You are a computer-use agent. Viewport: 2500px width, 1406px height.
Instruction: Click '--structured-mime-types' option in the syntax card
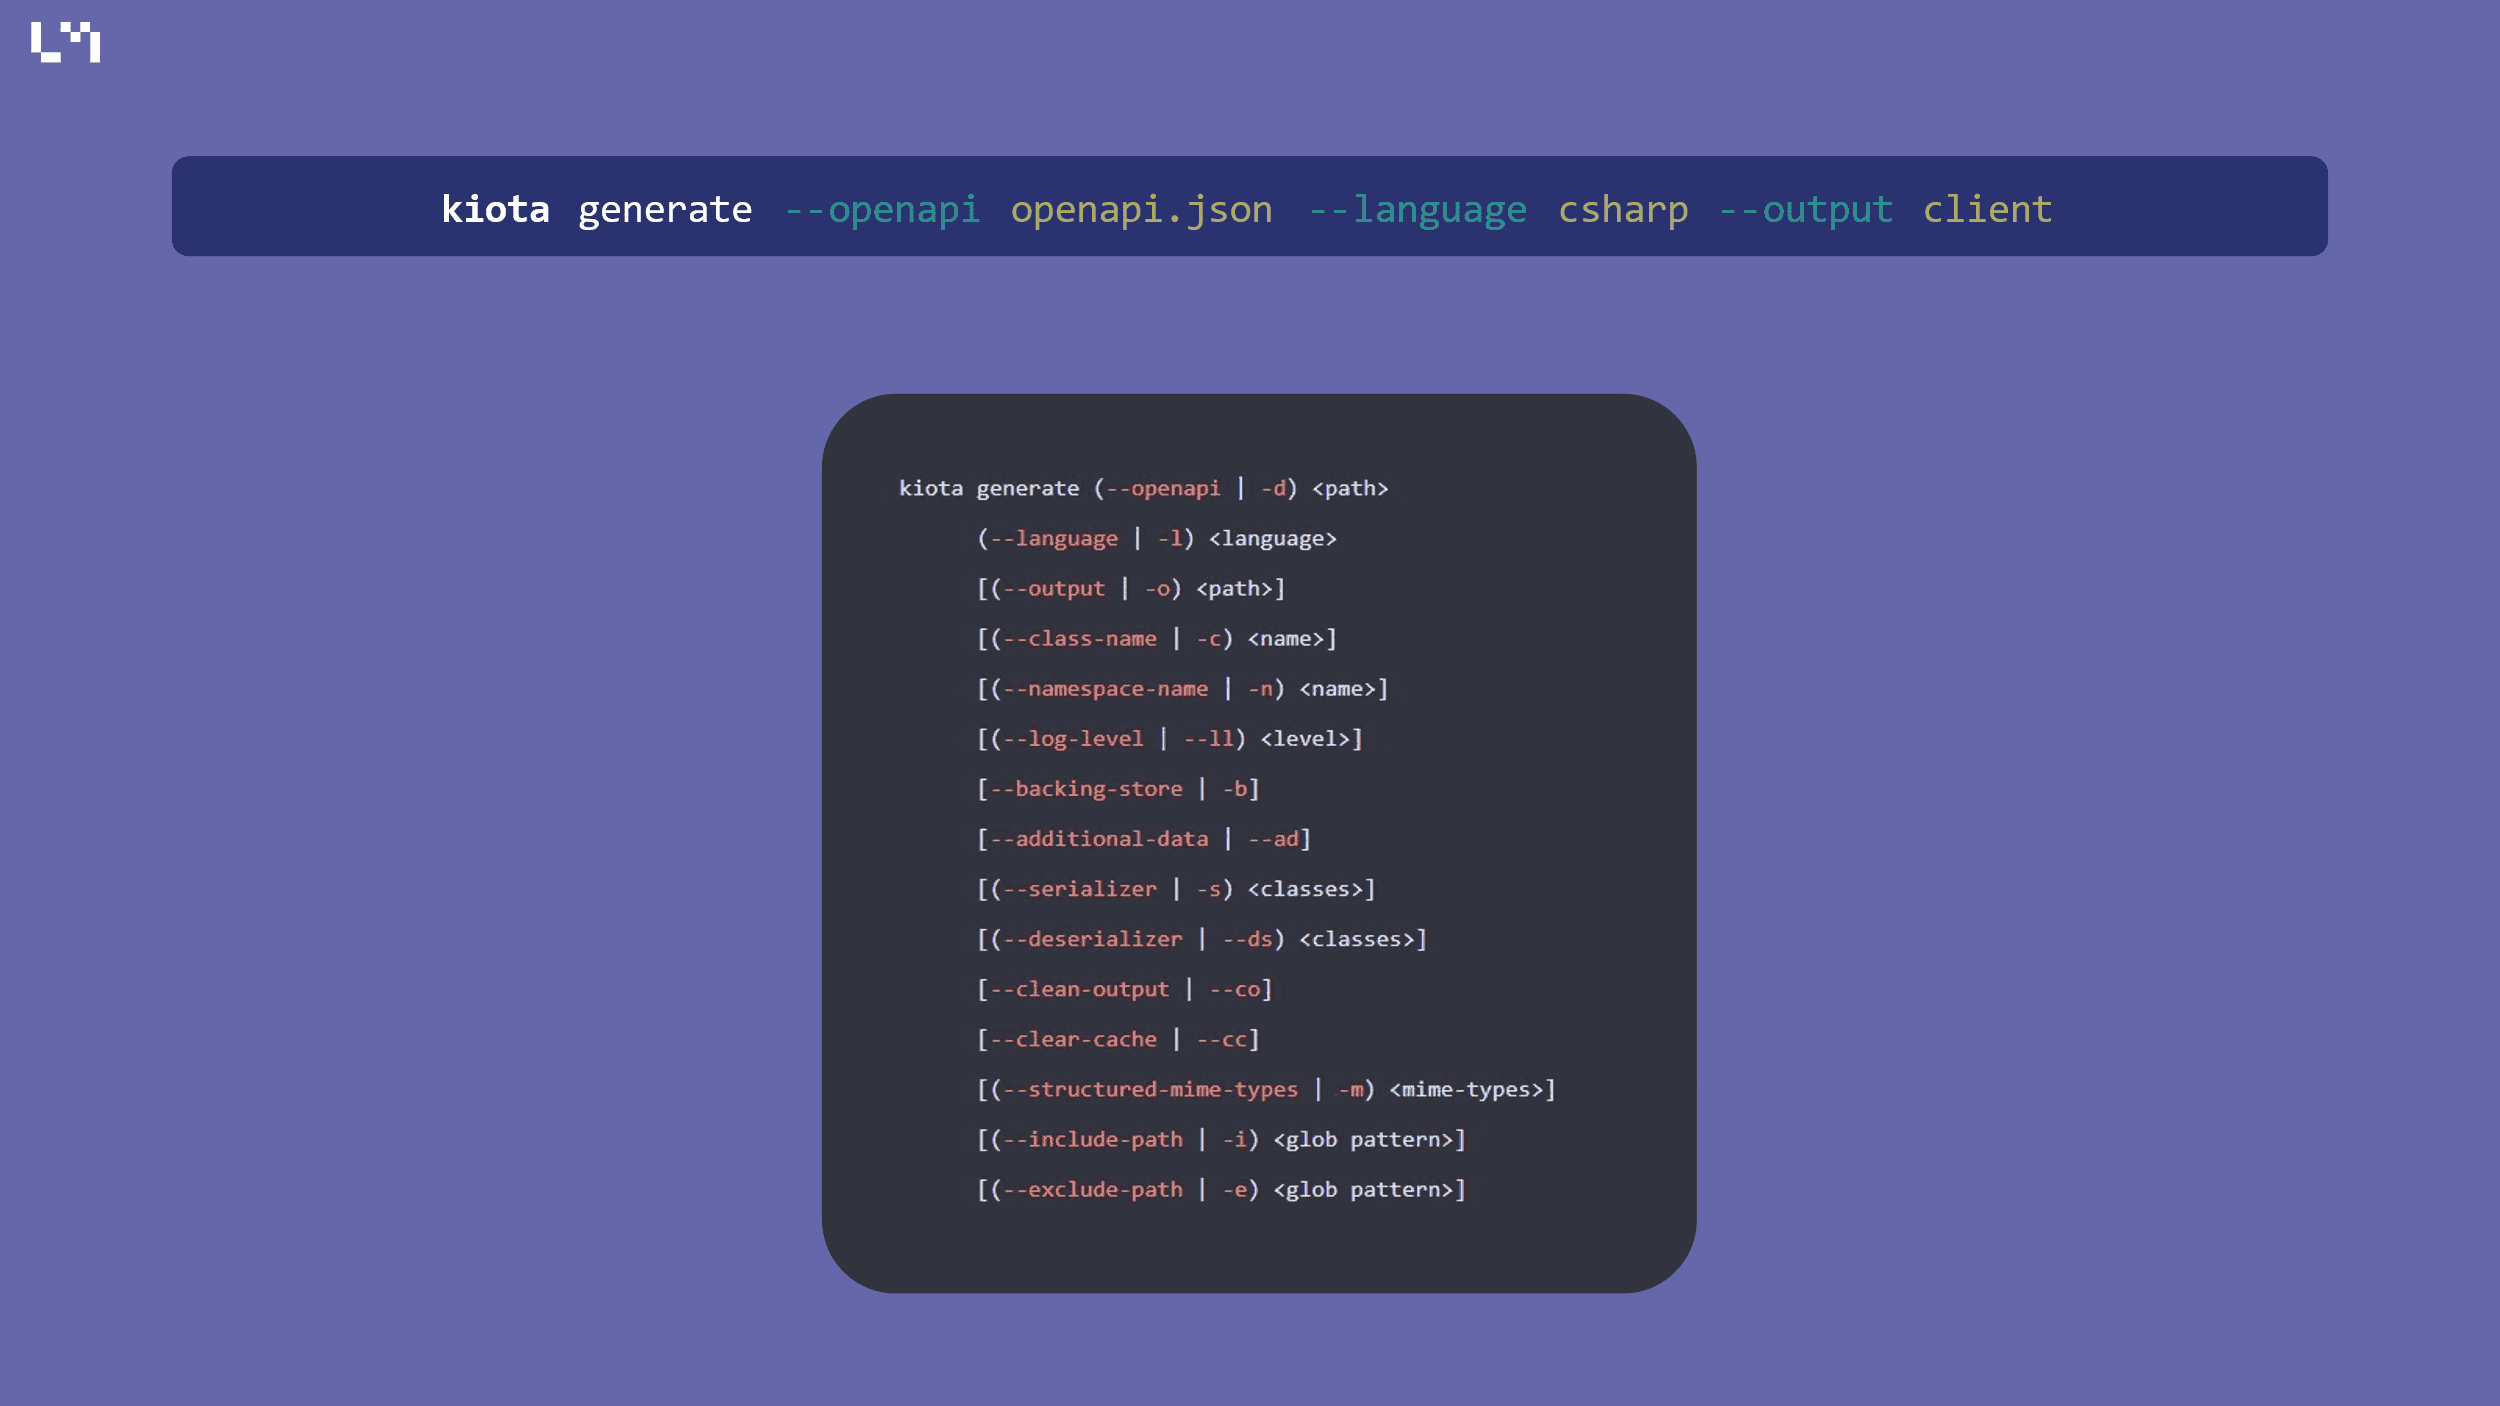click(x=1150, y=1089)
